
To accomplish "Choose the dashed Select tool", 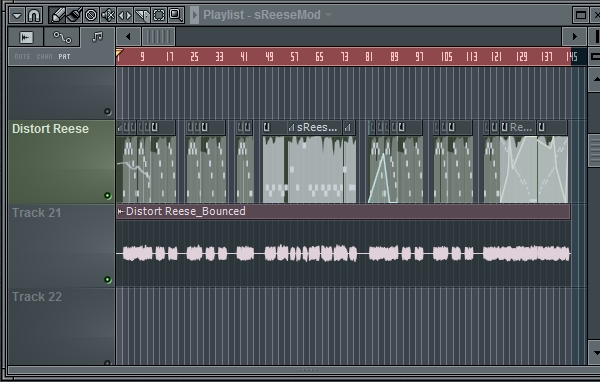I will 159,15.
